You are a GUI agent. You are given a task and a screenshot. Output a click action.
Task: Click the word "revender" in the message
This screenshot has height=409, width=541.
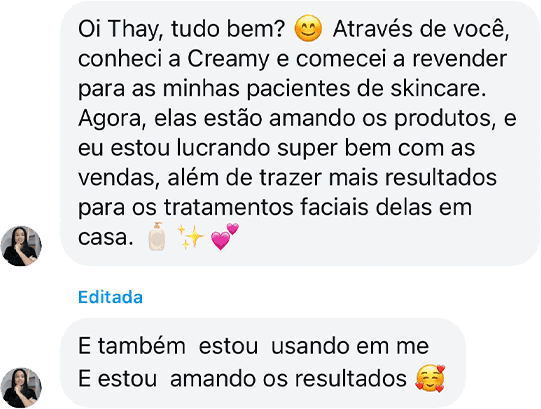point(460,59)
